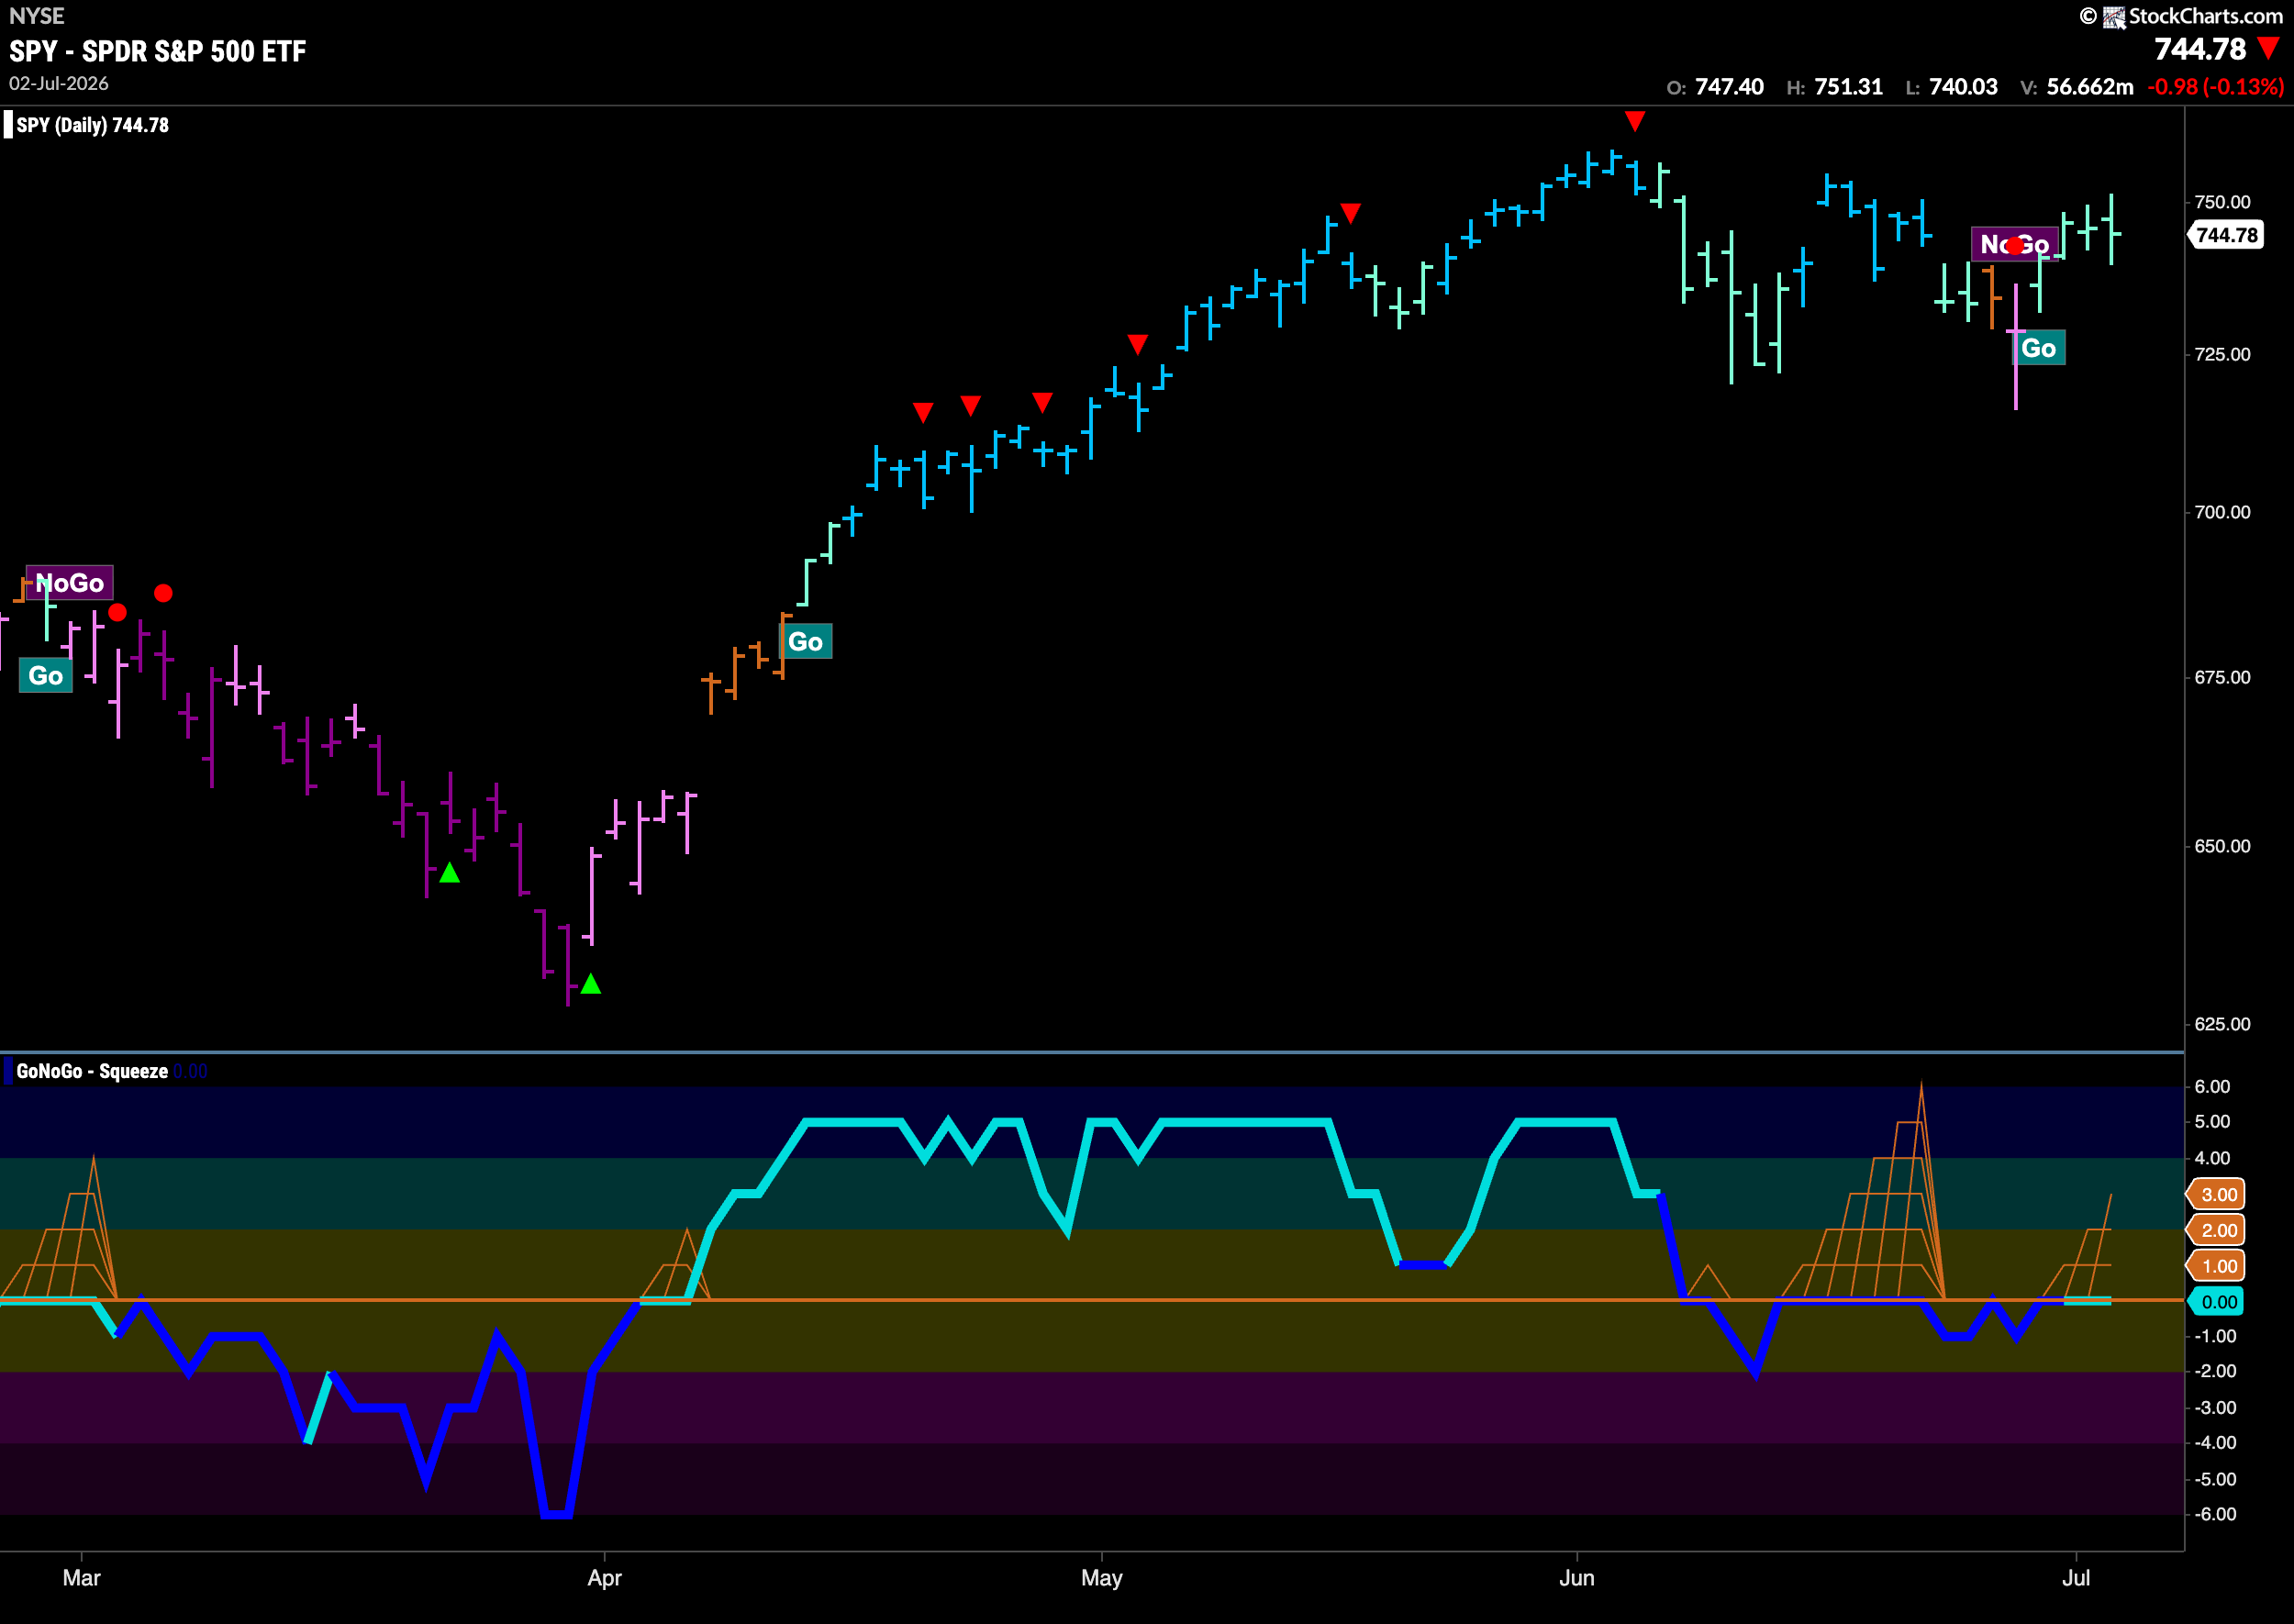This screenshot has width=2294, height=1624.
Task: Click the cyan 0.00 oscillator value tag
Action: click(2217, 1302)
